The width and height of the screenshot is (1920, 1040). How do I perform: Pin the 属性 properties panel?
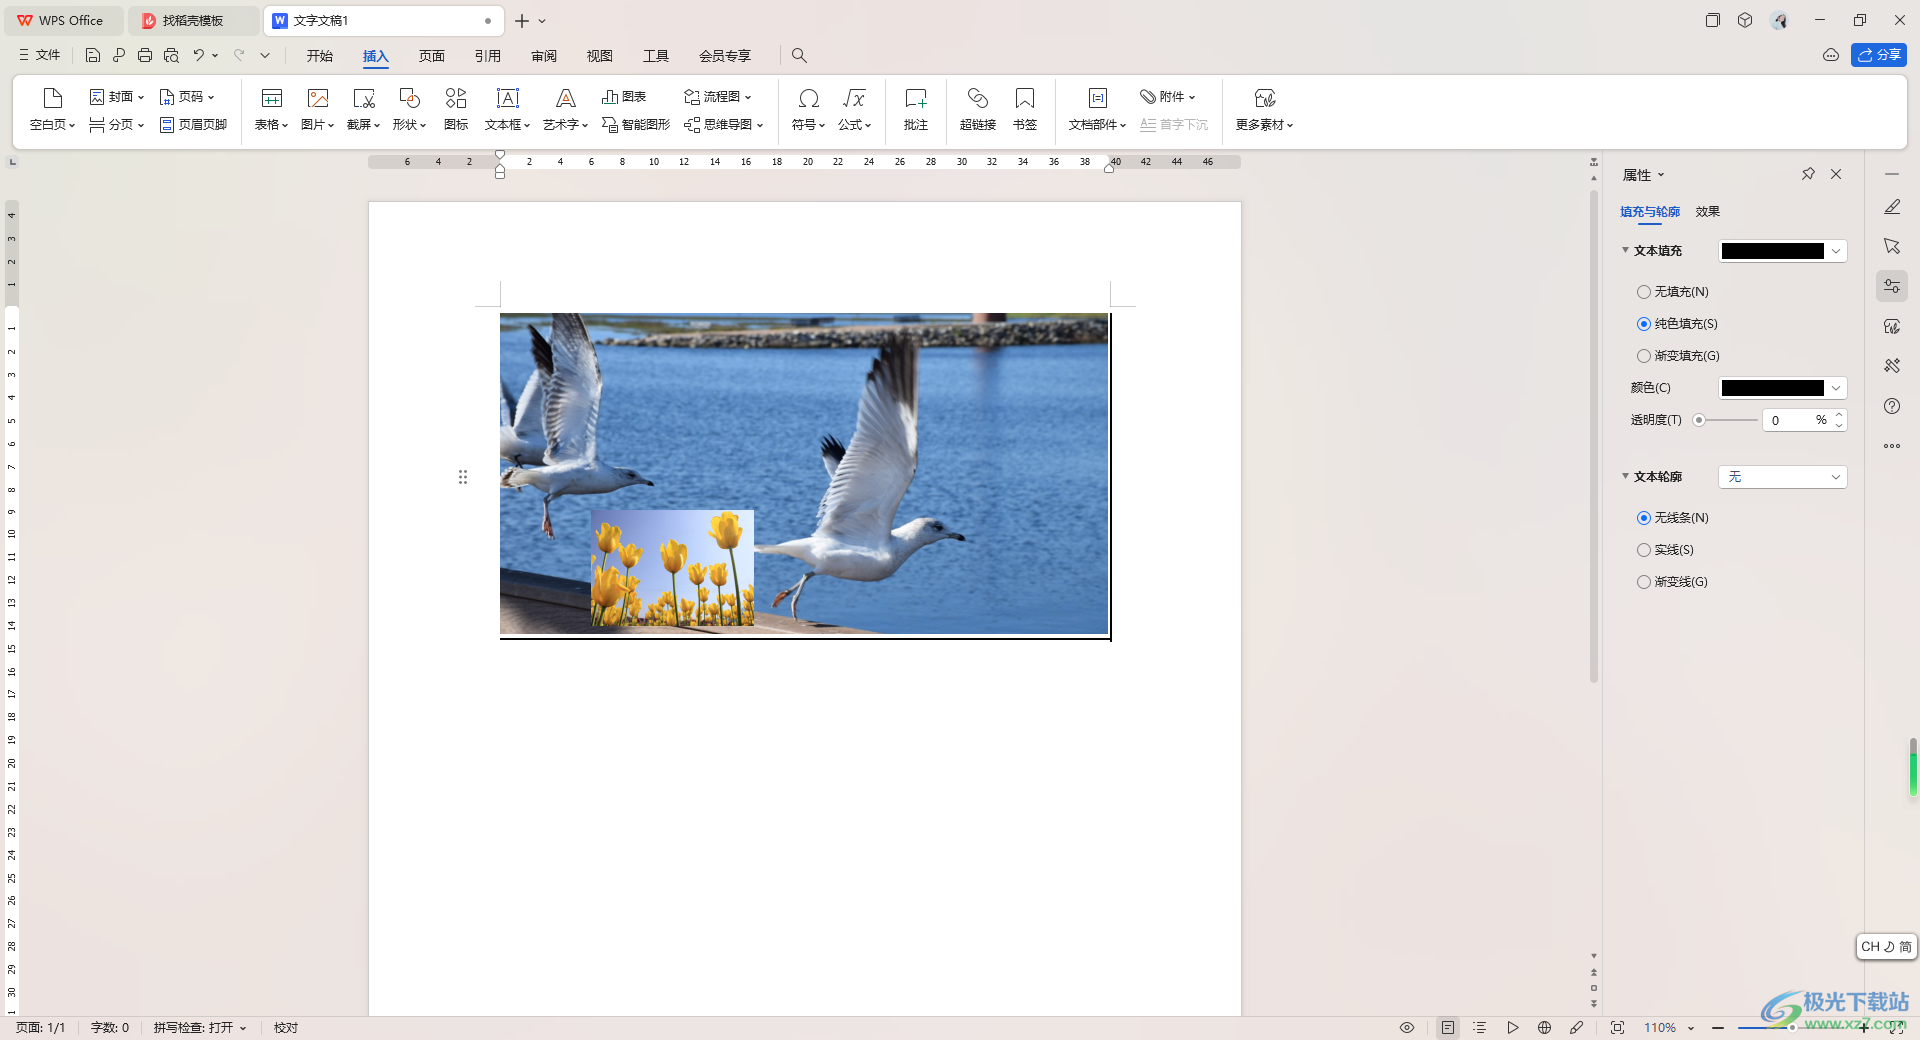tap(1808, 174)
